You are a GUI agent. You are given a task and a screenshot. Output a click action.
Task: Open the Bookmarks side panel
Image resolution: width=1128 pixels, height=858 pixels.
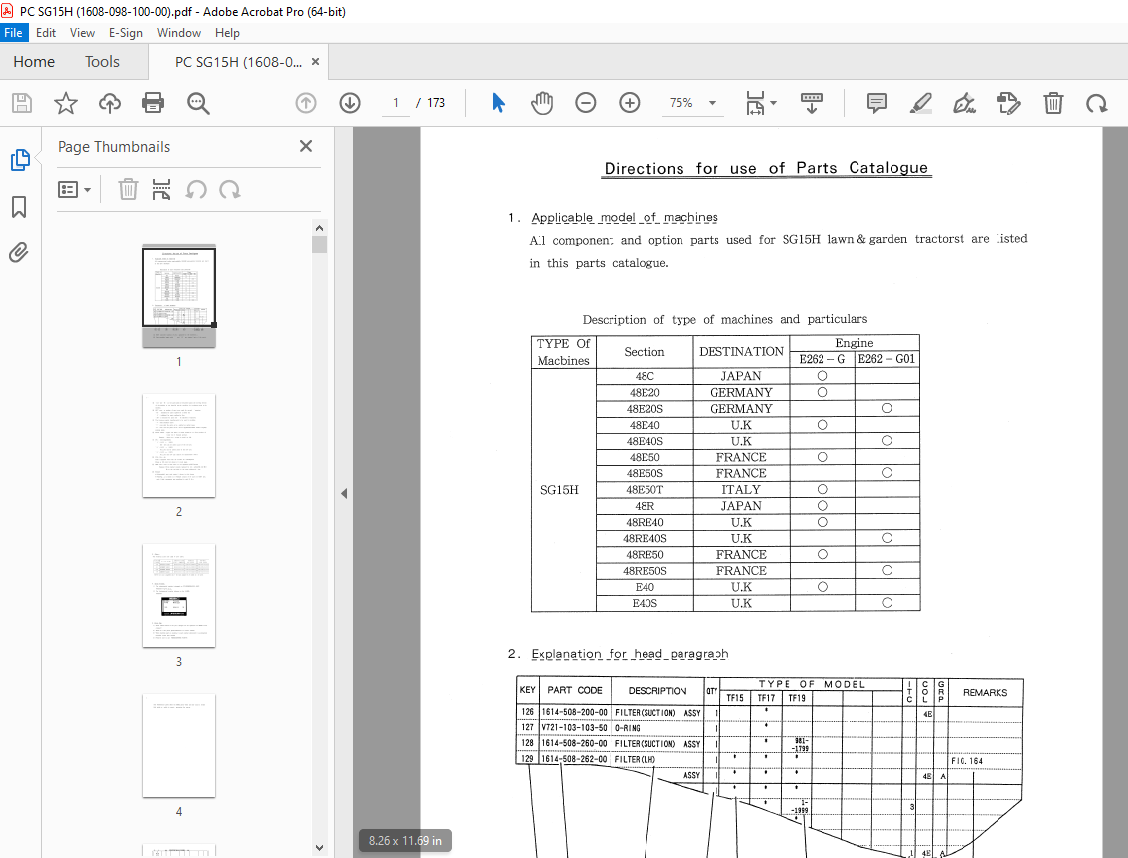coord(19,206)
